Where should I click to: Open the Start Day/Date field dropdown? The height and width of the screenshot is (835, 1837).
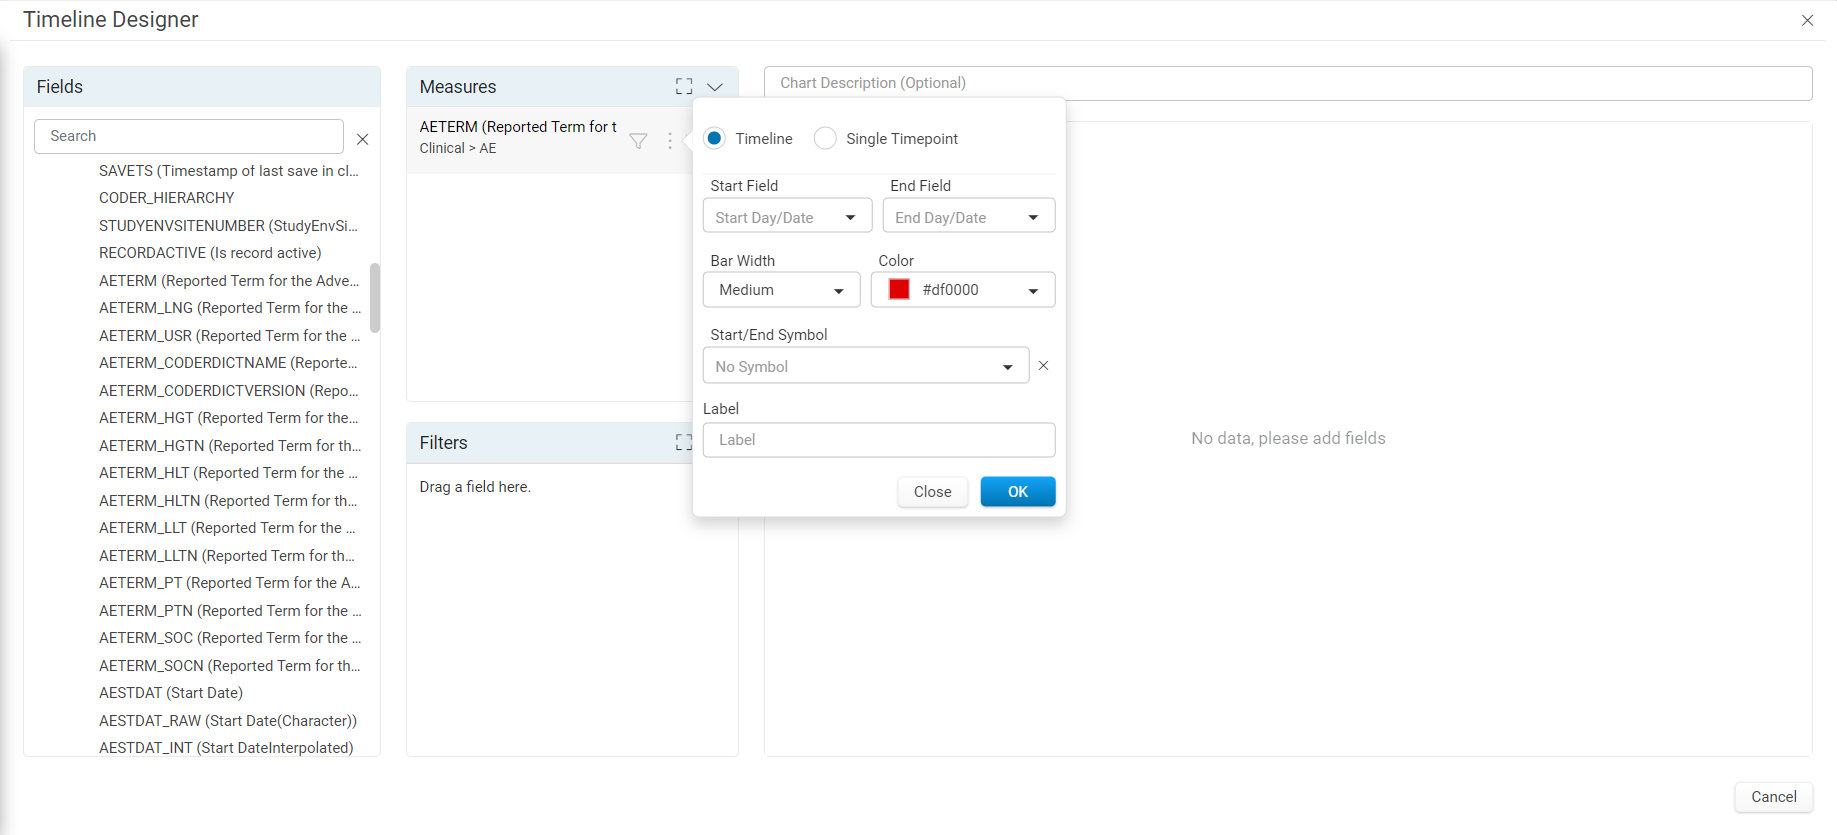click(x=787, y=217)
